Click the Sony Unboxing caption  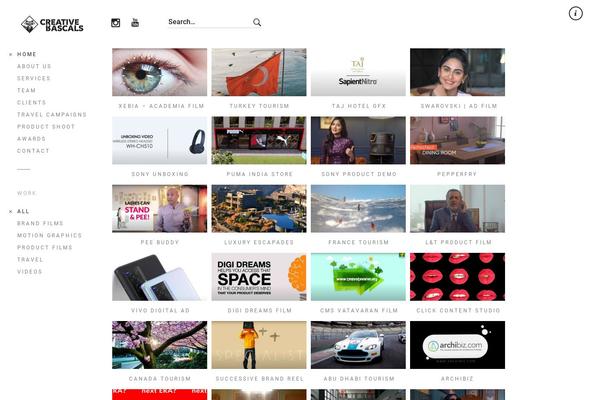point(160,174)
